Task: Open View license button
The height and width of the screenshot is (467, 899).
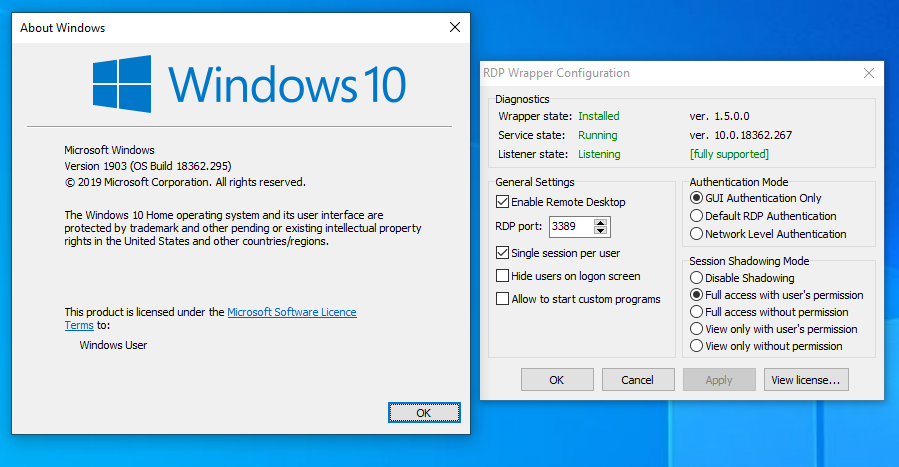Action: [806, 380]
